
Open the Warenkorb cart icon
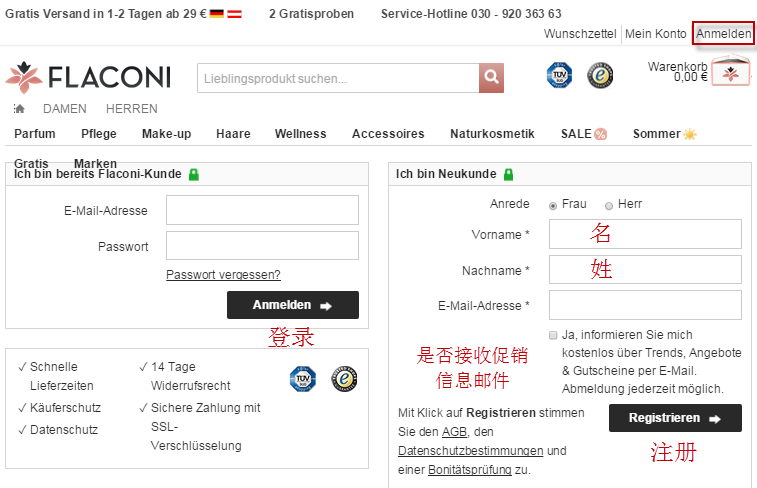point(731,71)
